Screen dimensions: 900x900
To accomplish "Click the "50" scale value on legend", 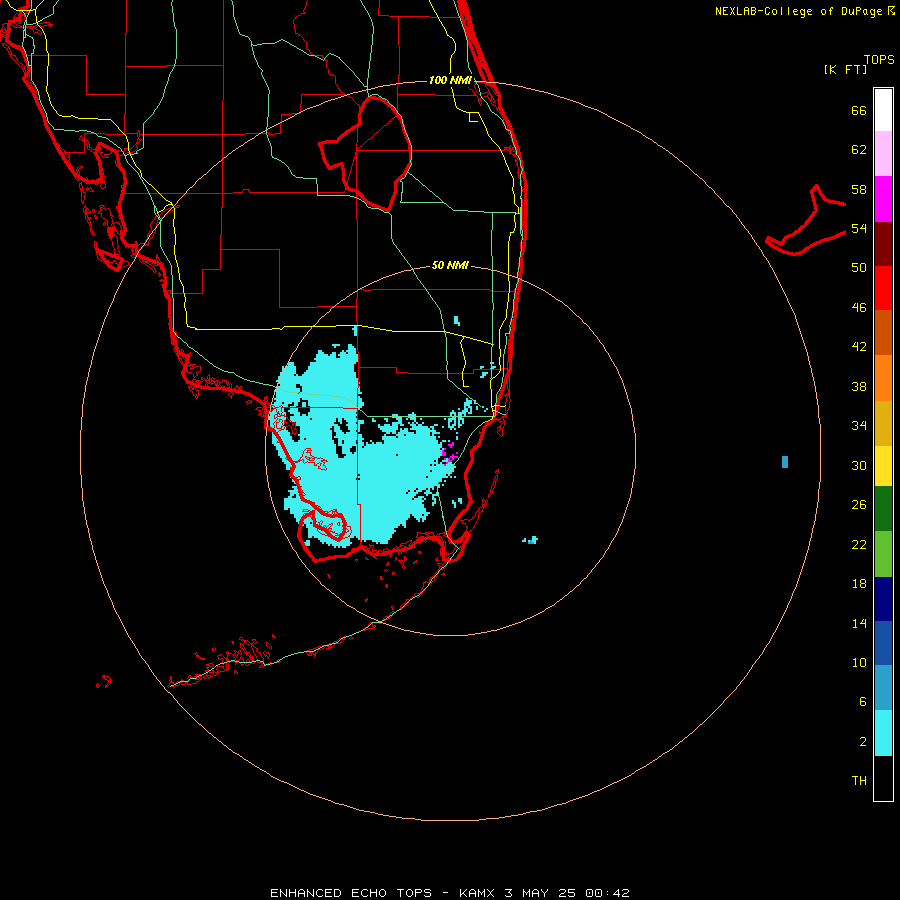I will pyautogui.click(x=859, y=267).
